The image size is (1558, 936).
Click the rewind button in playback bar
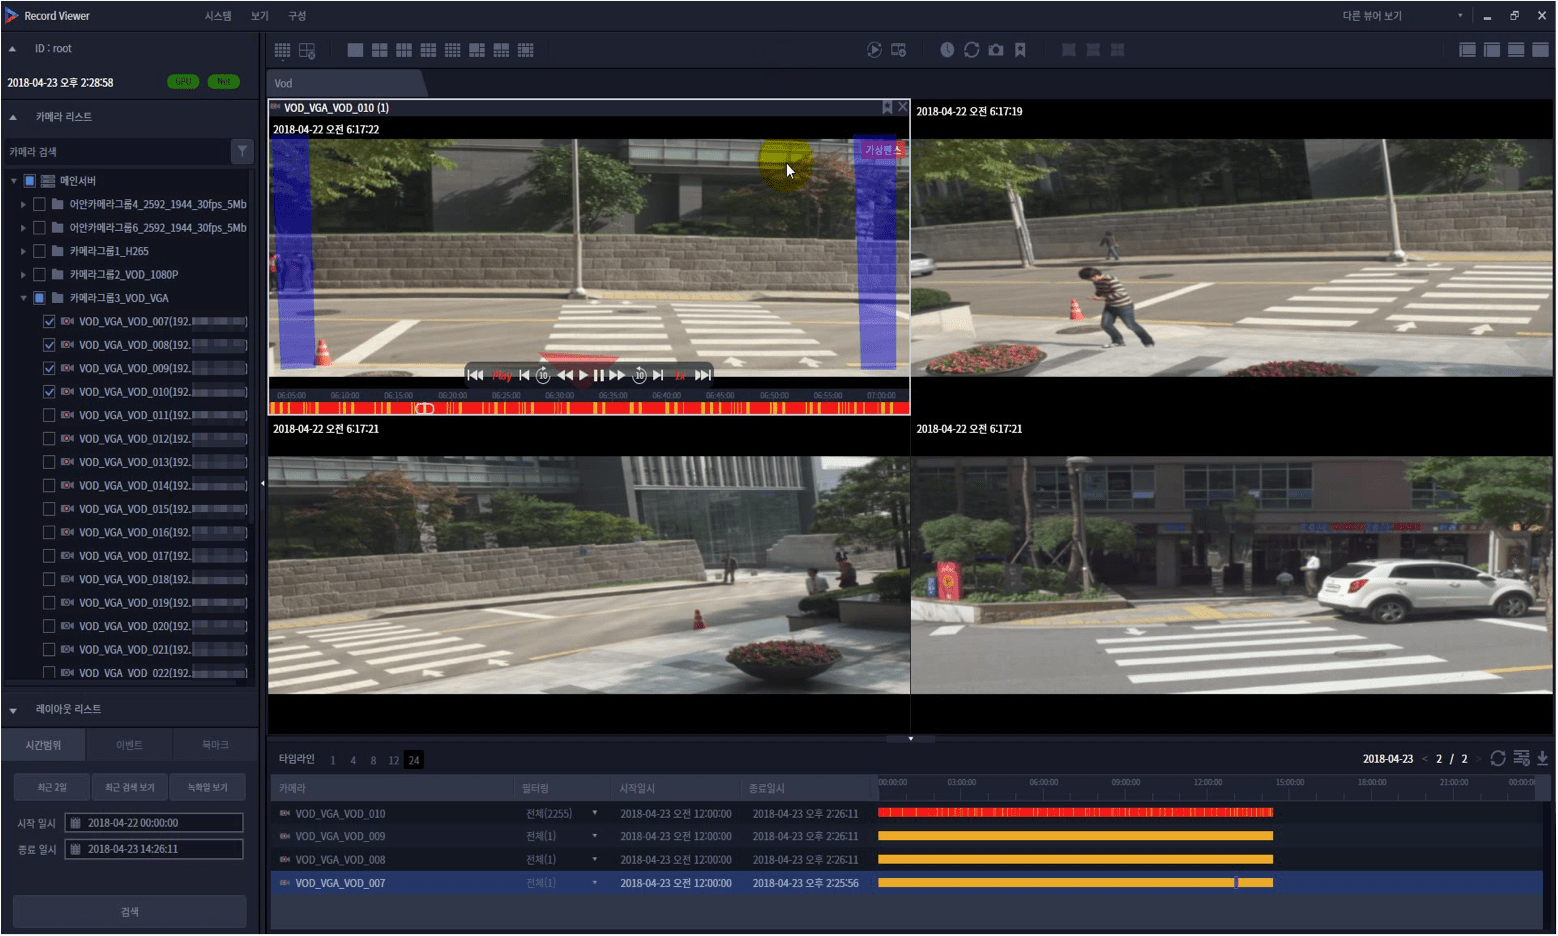565,375
